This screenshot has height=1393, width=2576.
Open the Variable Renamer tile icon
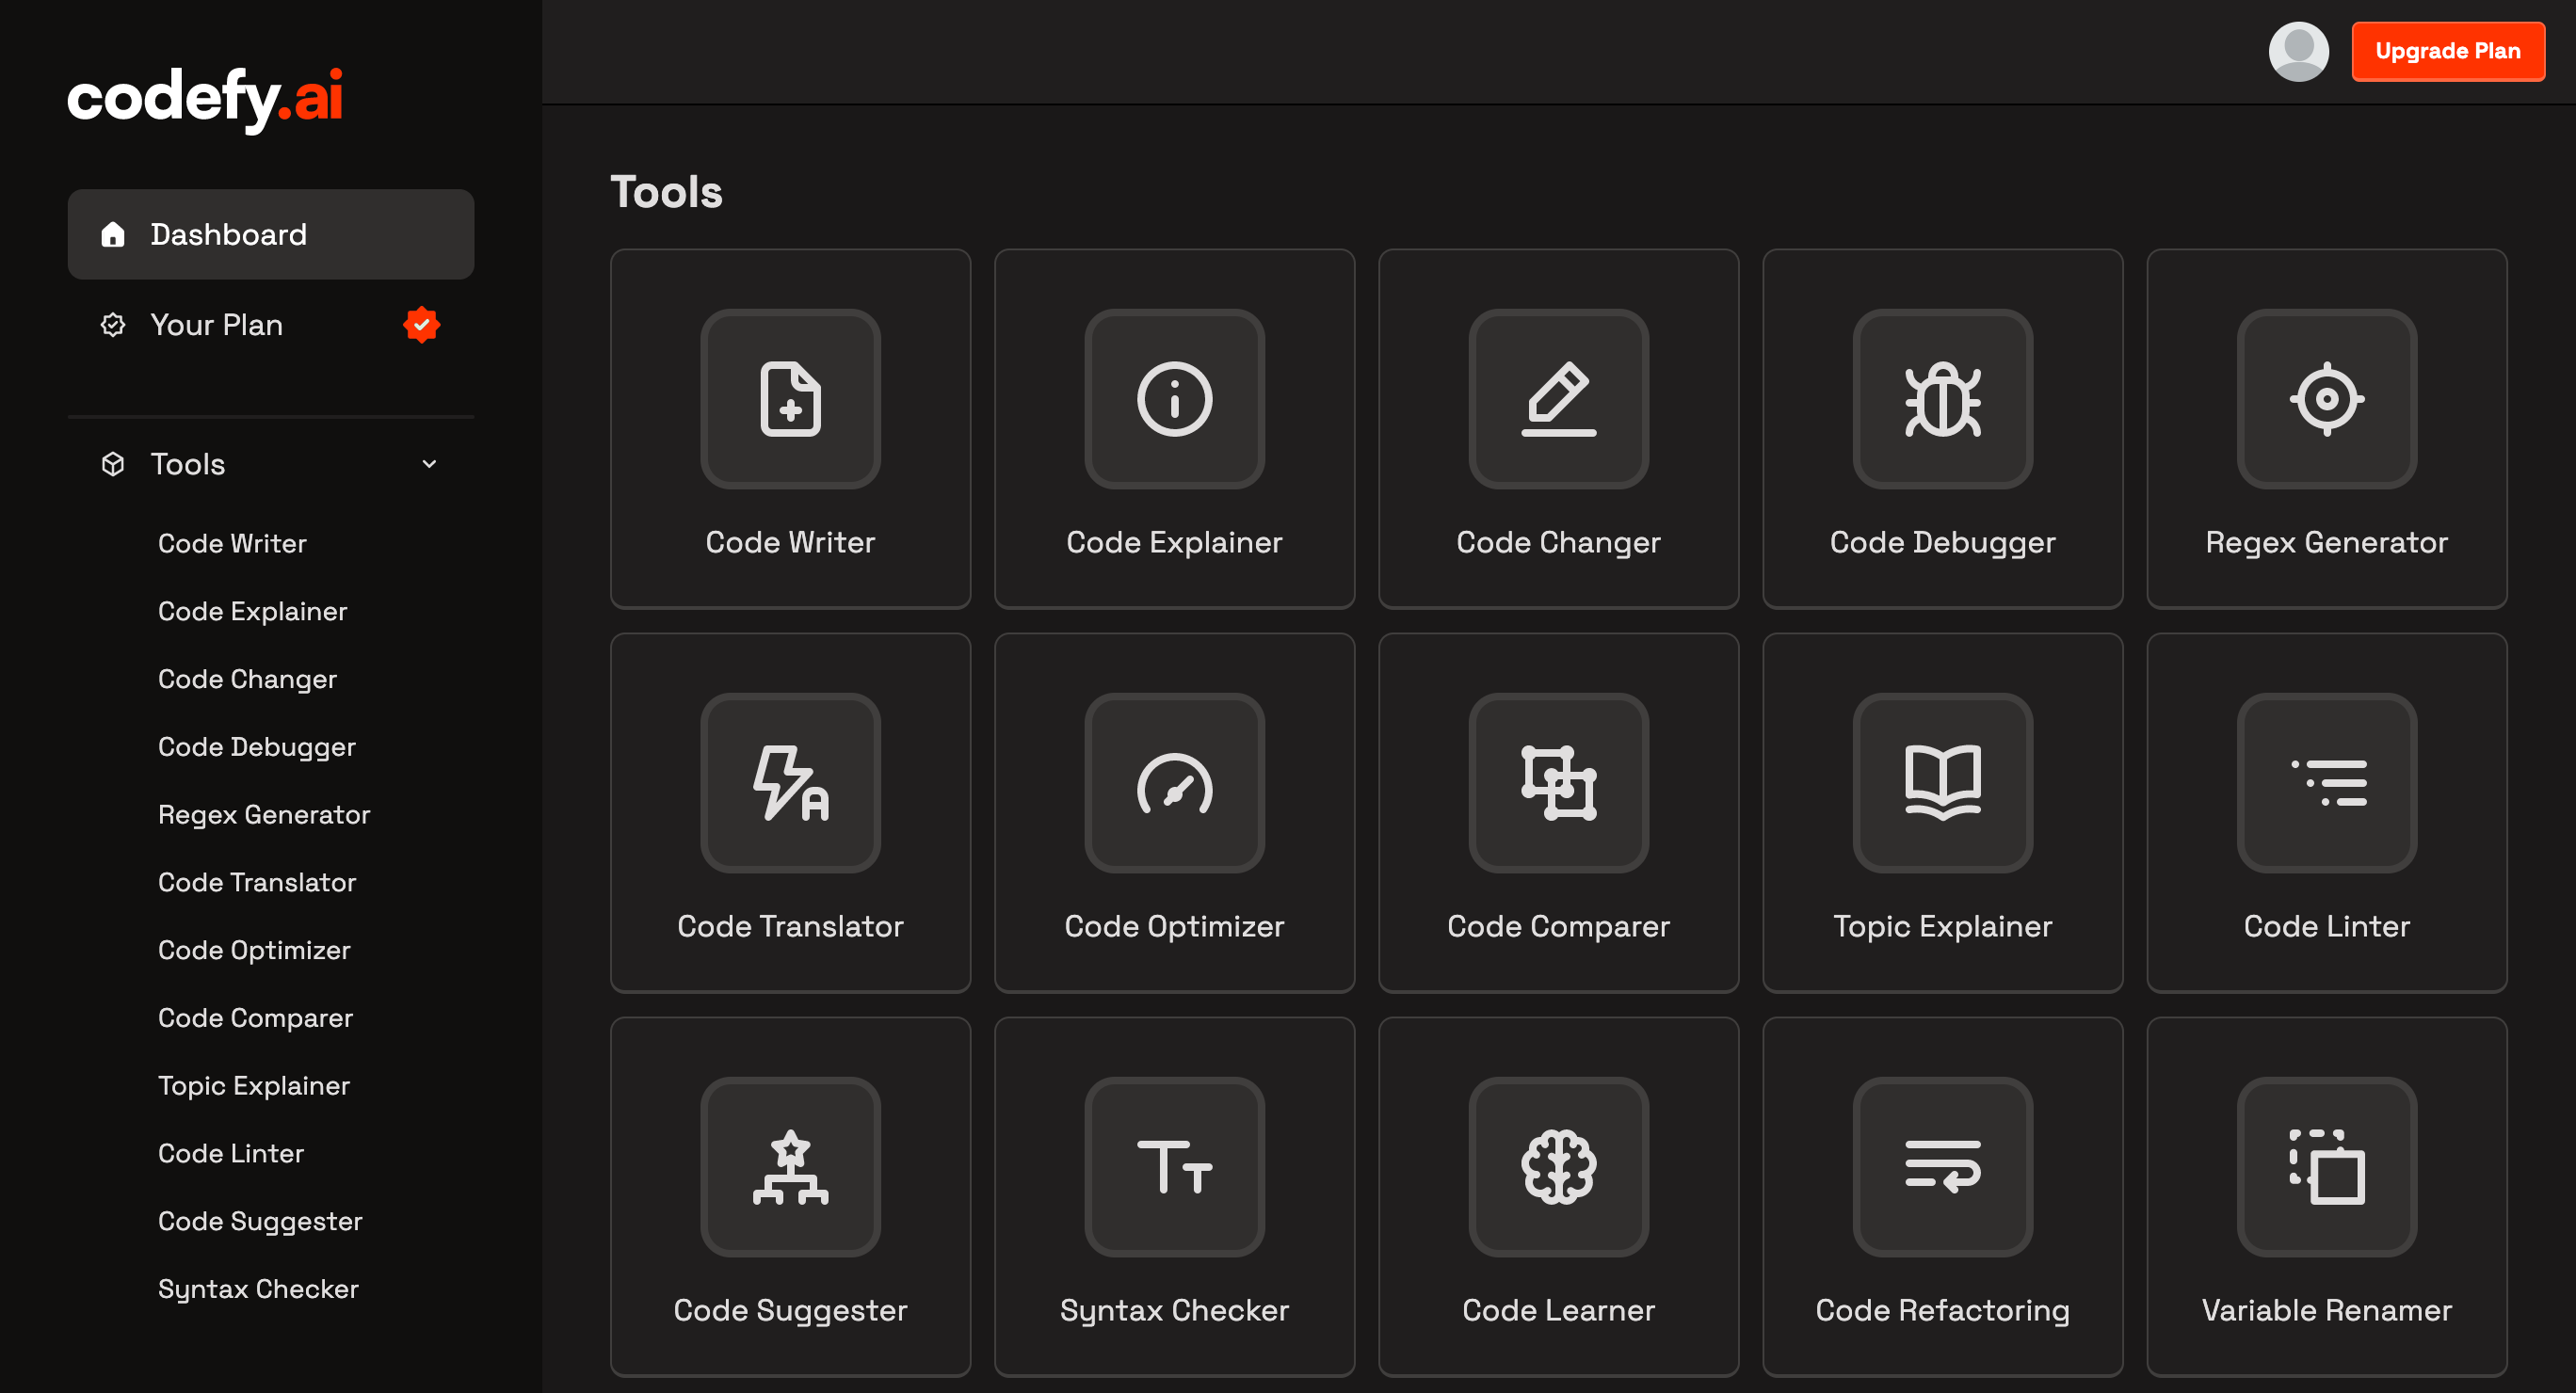tap(2326, 1167)
